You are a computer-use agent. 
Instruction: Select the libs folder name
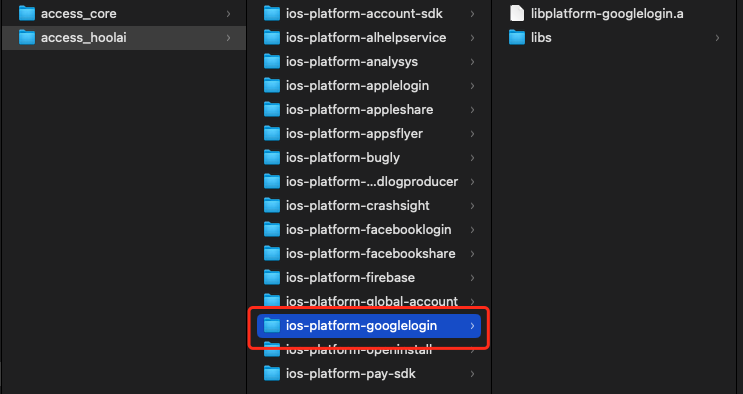pos(541,37)
